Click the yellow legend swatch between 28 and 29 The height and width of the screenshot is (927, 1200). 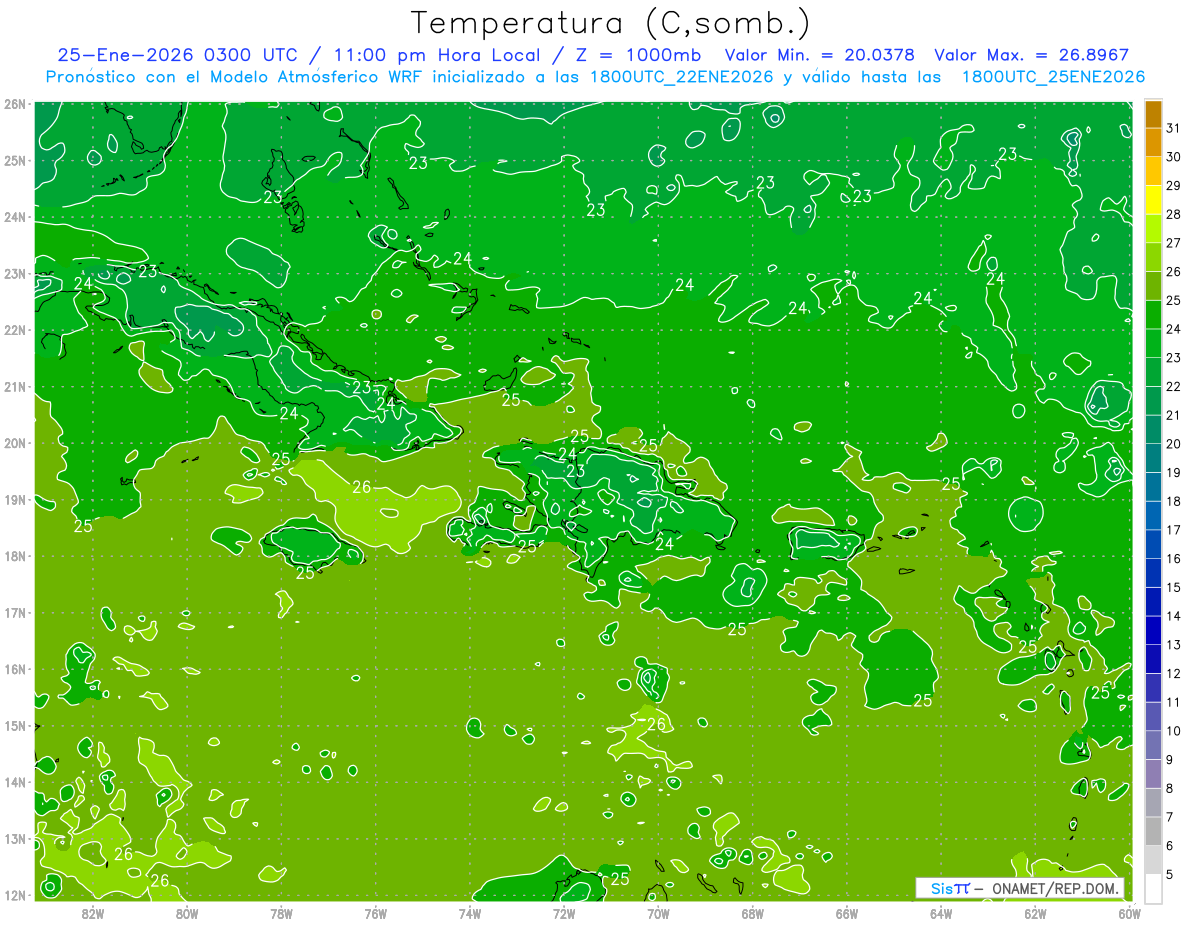pyautogui.click(x=1153, y=200)
